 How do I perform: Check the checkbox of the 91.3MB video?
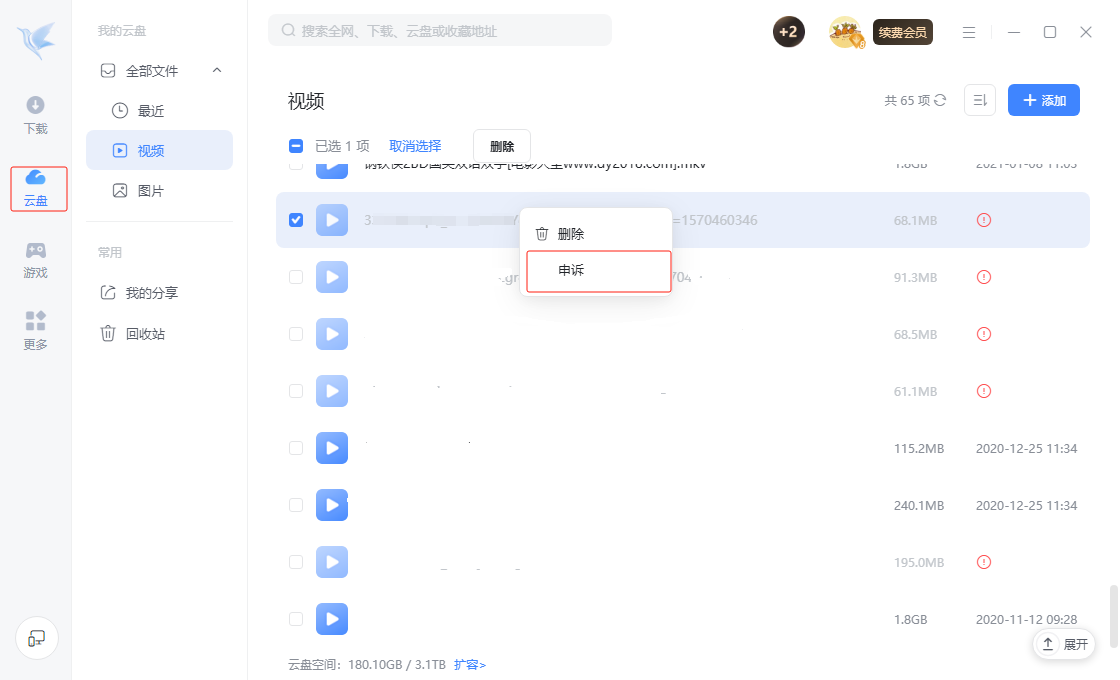pyautogui.click(x=296, y=277)
